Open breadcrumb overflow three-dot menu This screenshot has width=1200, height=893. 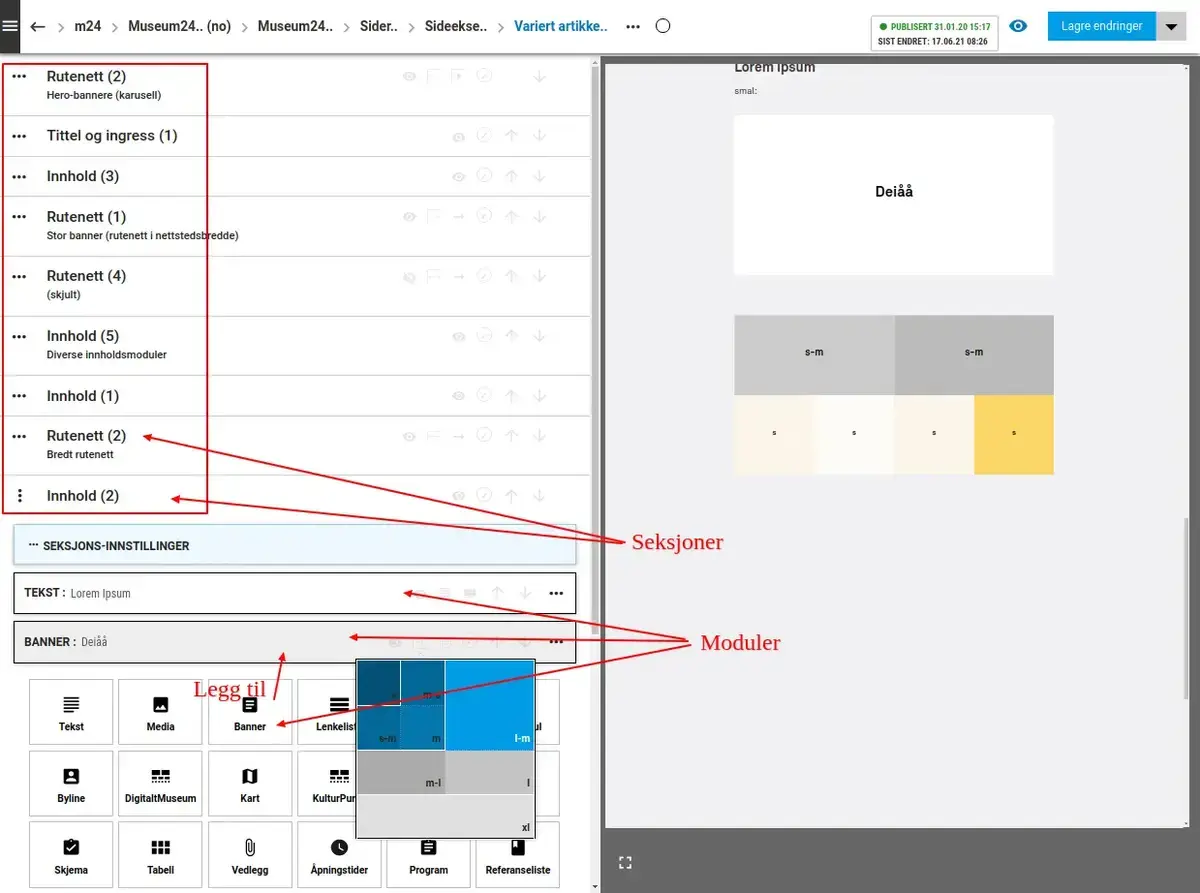tap(633, 26)
